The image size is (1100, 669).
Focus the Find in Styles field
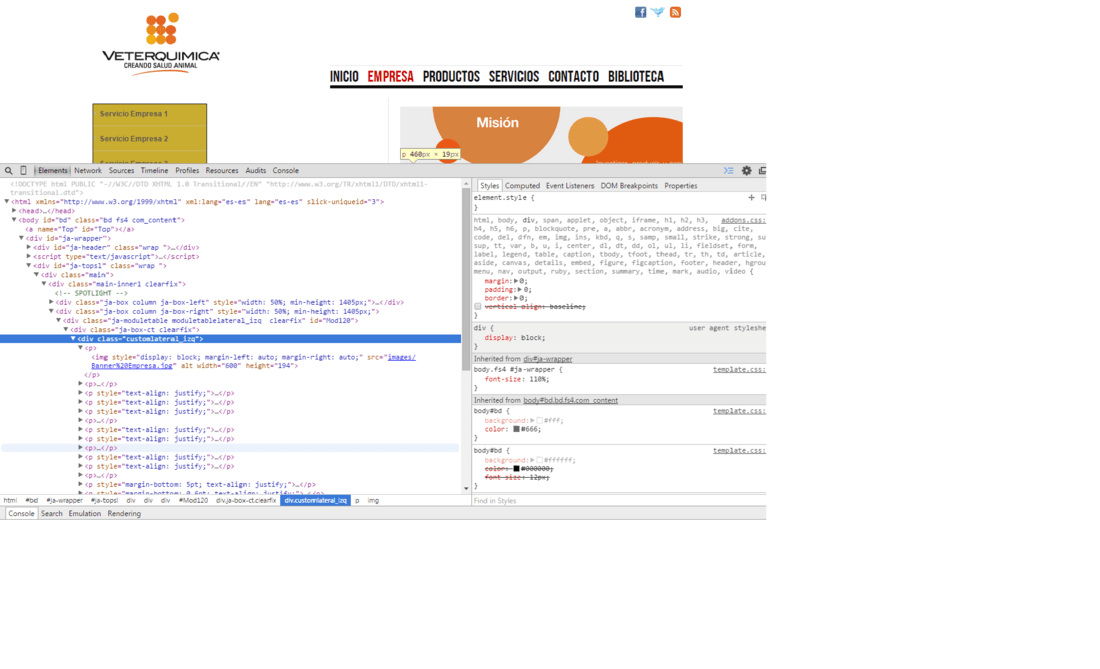(619, 501)
